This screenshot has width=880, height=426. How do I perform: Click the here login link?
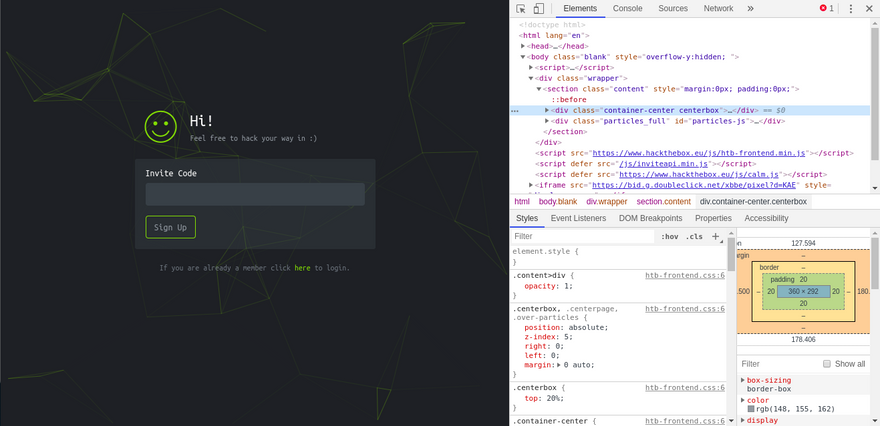302,268
